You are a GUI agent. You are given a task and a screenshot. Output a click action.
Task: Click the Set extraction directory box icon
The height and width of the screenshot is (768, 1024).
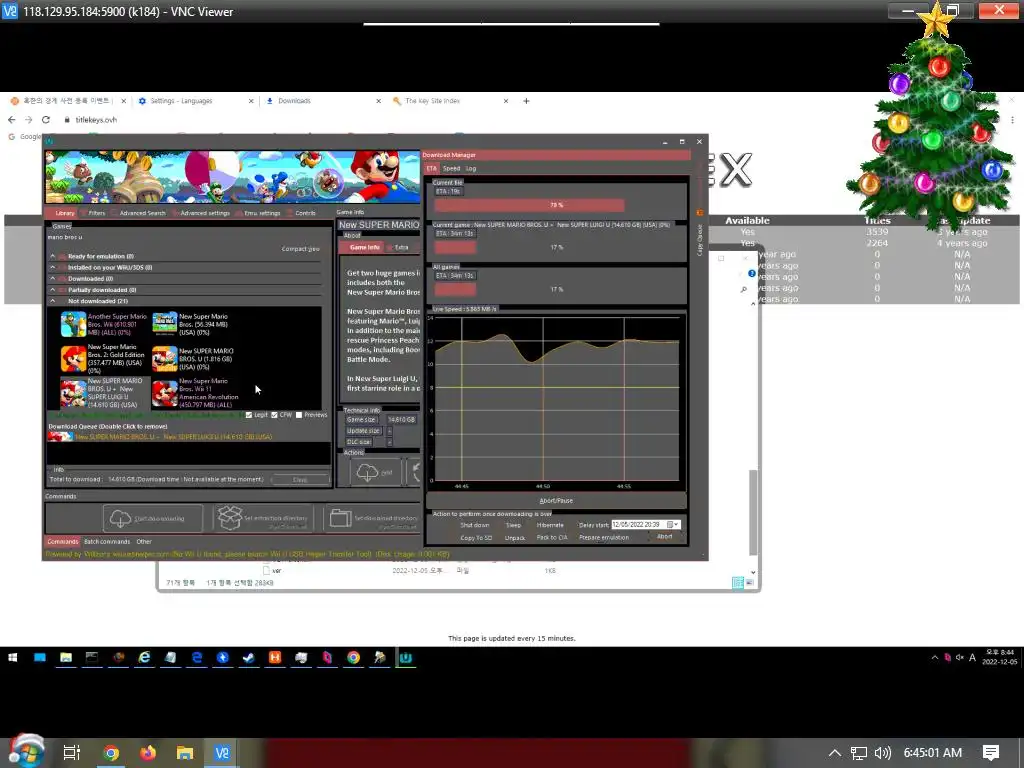230,518
